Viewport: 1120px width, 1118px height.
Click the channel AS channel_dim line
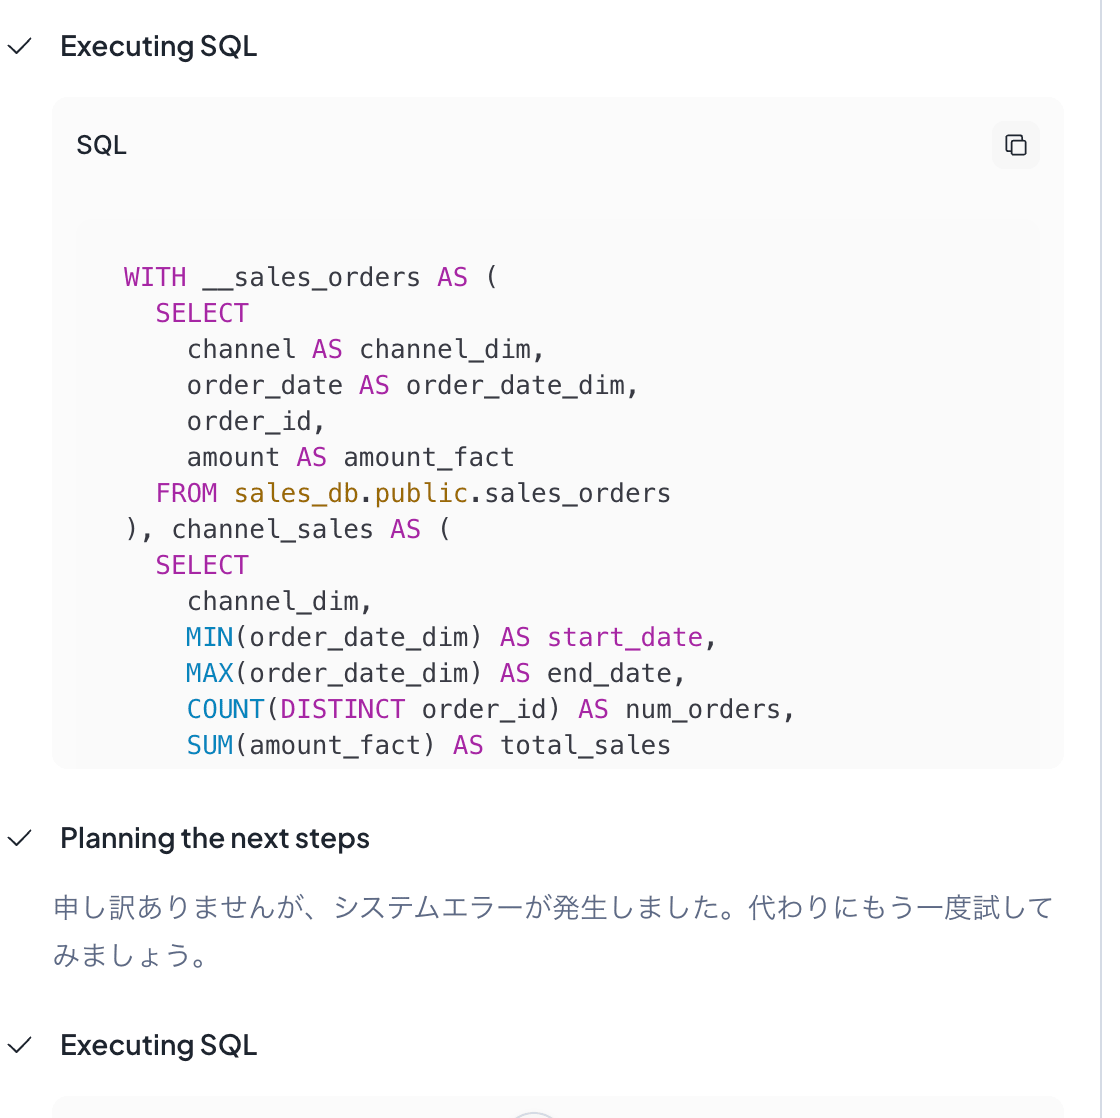365,349
